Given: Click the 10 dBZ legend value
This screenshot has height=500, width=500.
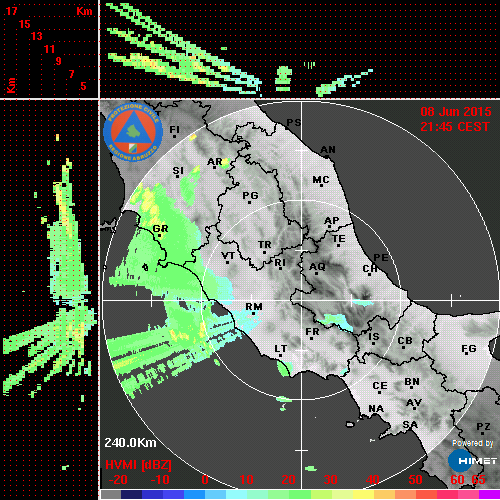Looking at the screenshot, I should point(247,480).
